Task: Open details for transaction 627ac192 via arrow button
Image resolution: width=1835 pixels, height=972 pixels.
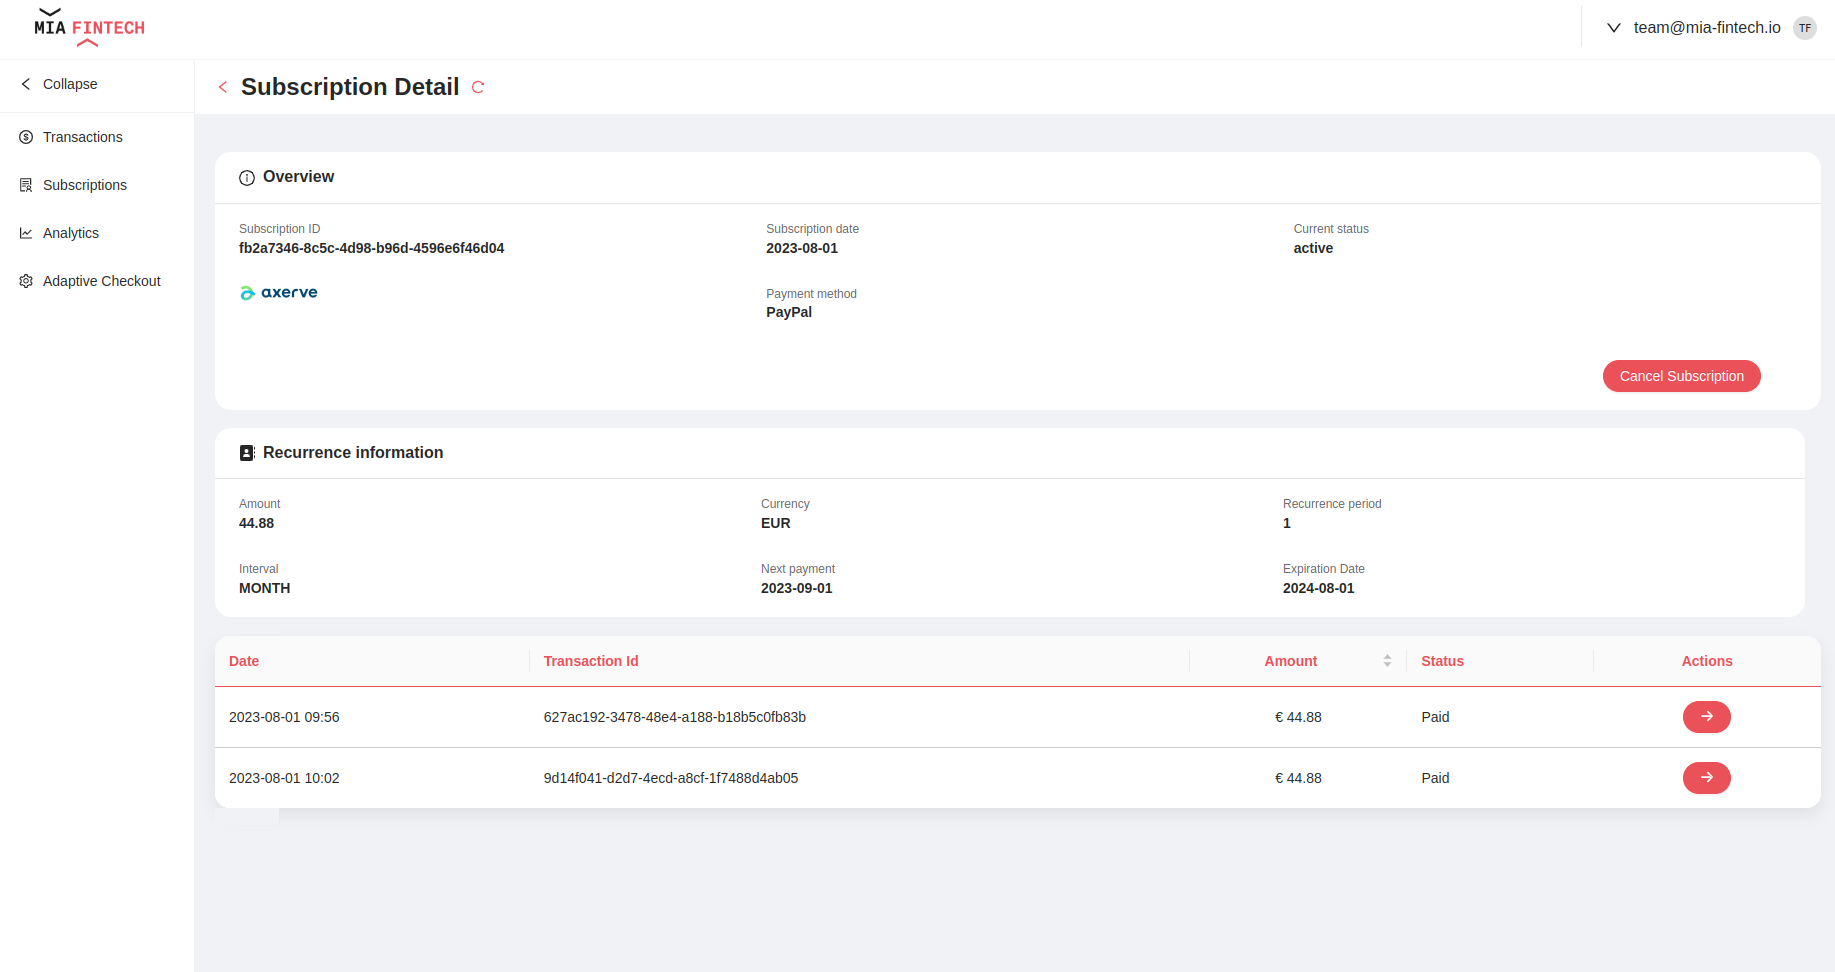Action: tap(1706, 717)
